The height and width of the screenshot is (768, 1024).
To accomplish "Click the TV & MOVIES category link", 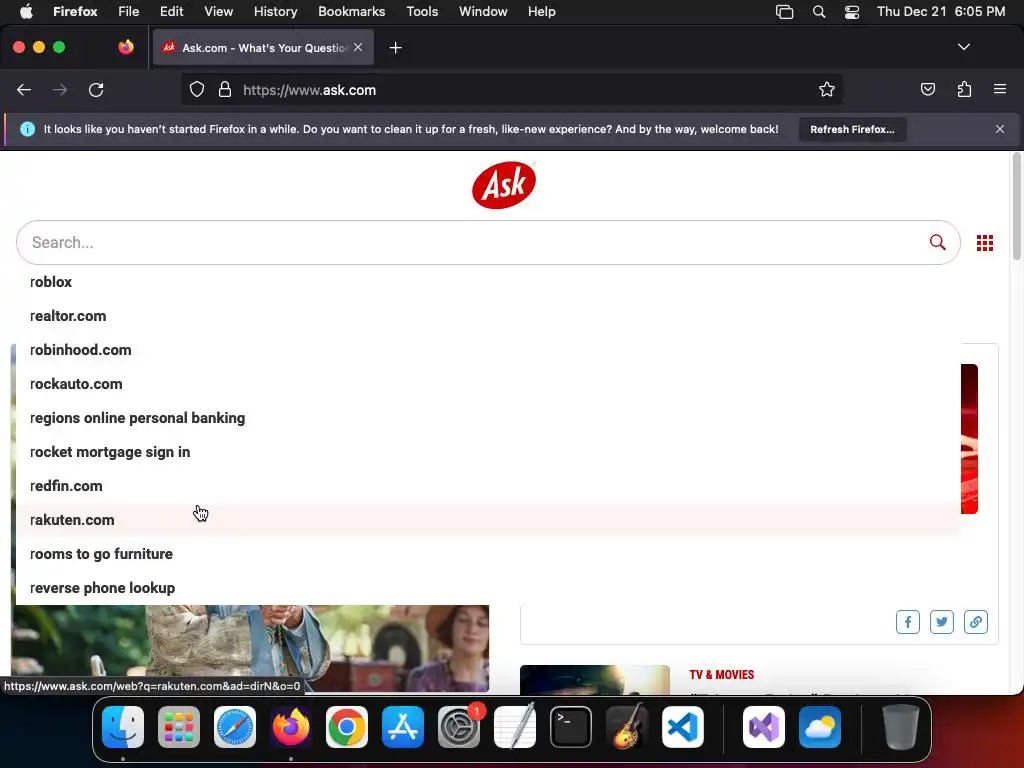I will 722,675.
